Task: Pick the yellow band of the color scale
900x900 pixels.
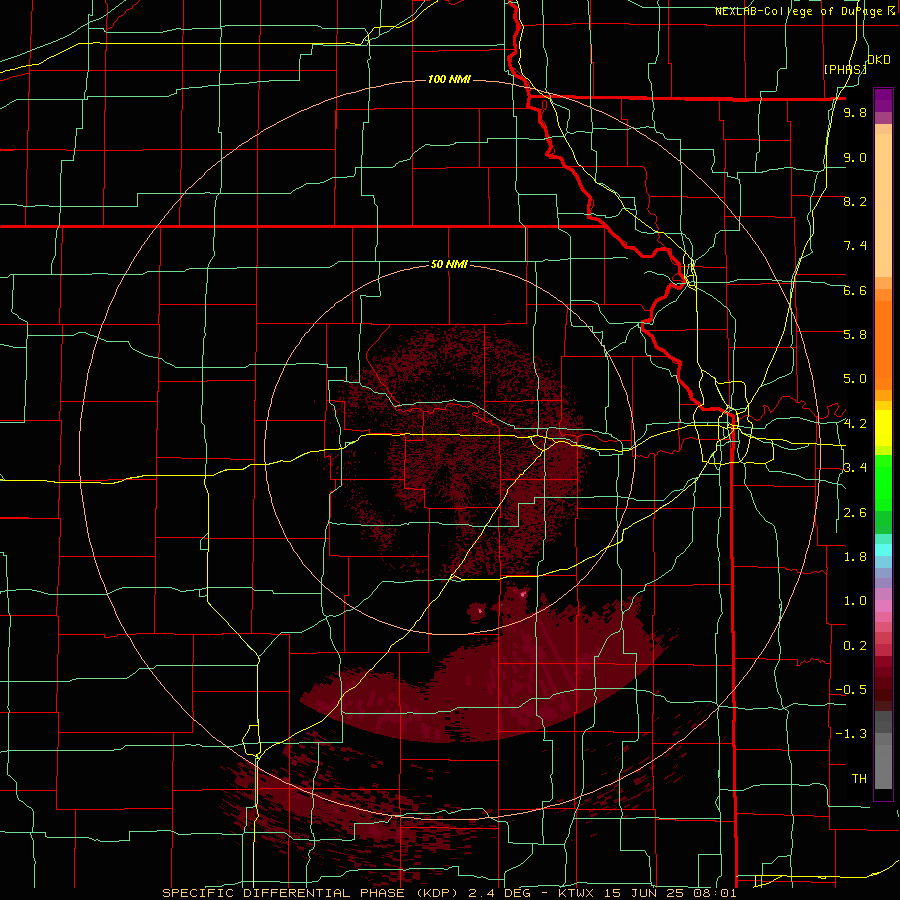Action: pyautogui.click(x=883, y=428)
